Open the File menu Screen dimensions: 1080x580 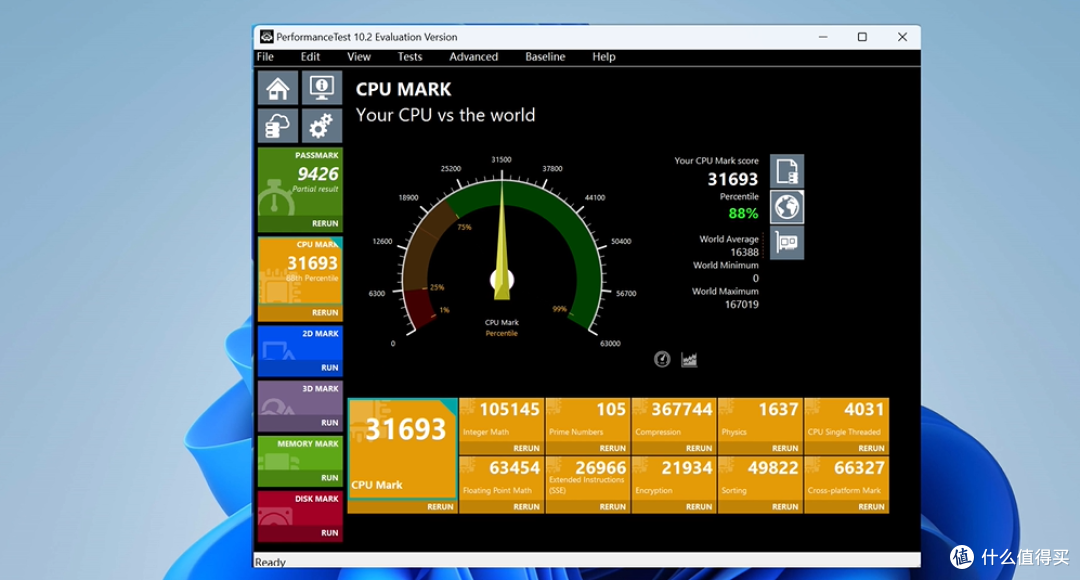click(265, 56)
